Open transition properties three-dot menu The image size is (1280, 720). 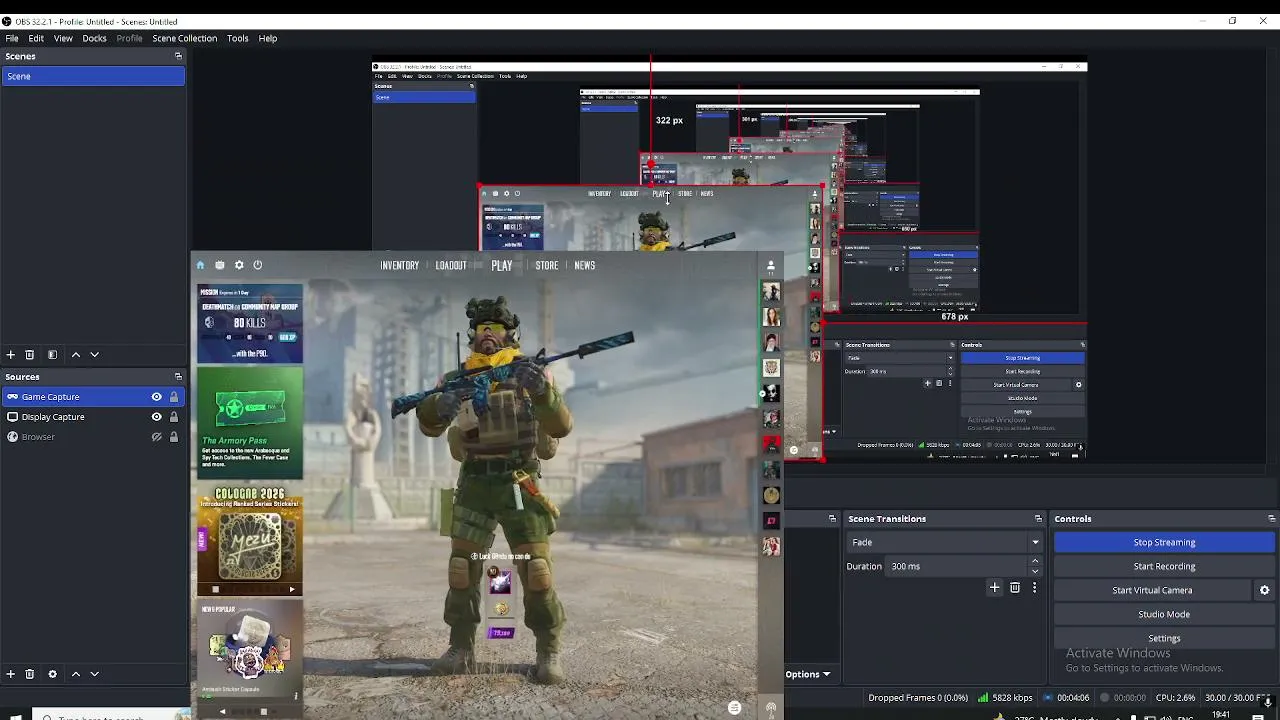click(x=1034, y=588)
